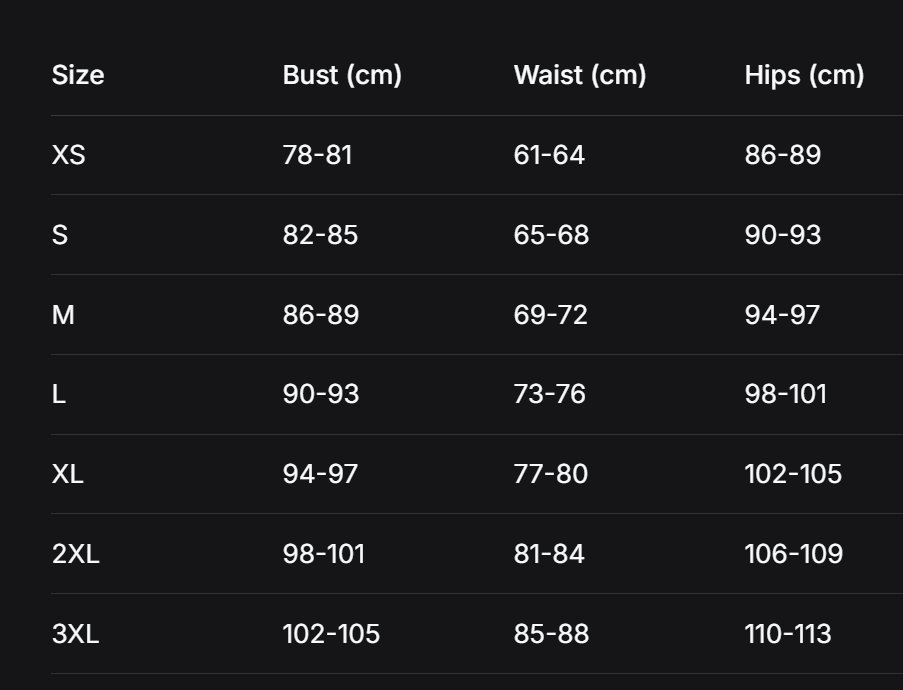The image size is (903, 690).
Task: Select the XL size row label
Action: pos(68,474)
